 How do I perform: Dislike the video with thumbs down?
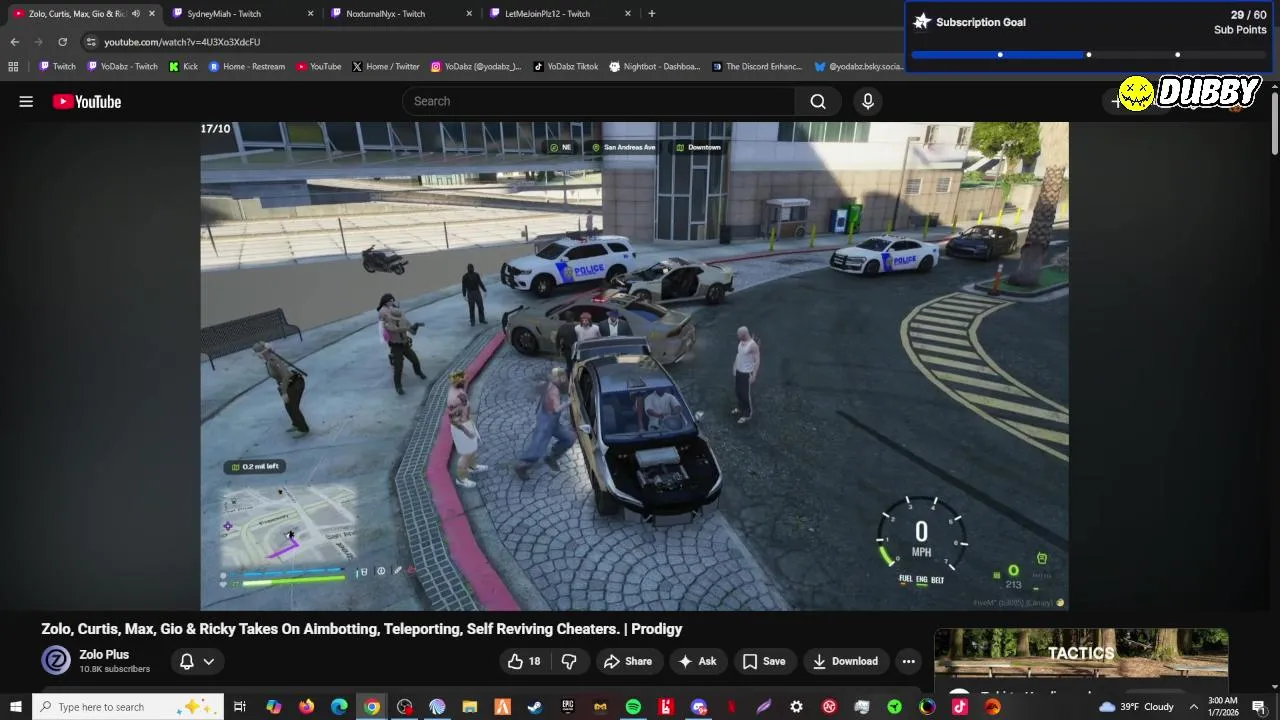point(569,661)
